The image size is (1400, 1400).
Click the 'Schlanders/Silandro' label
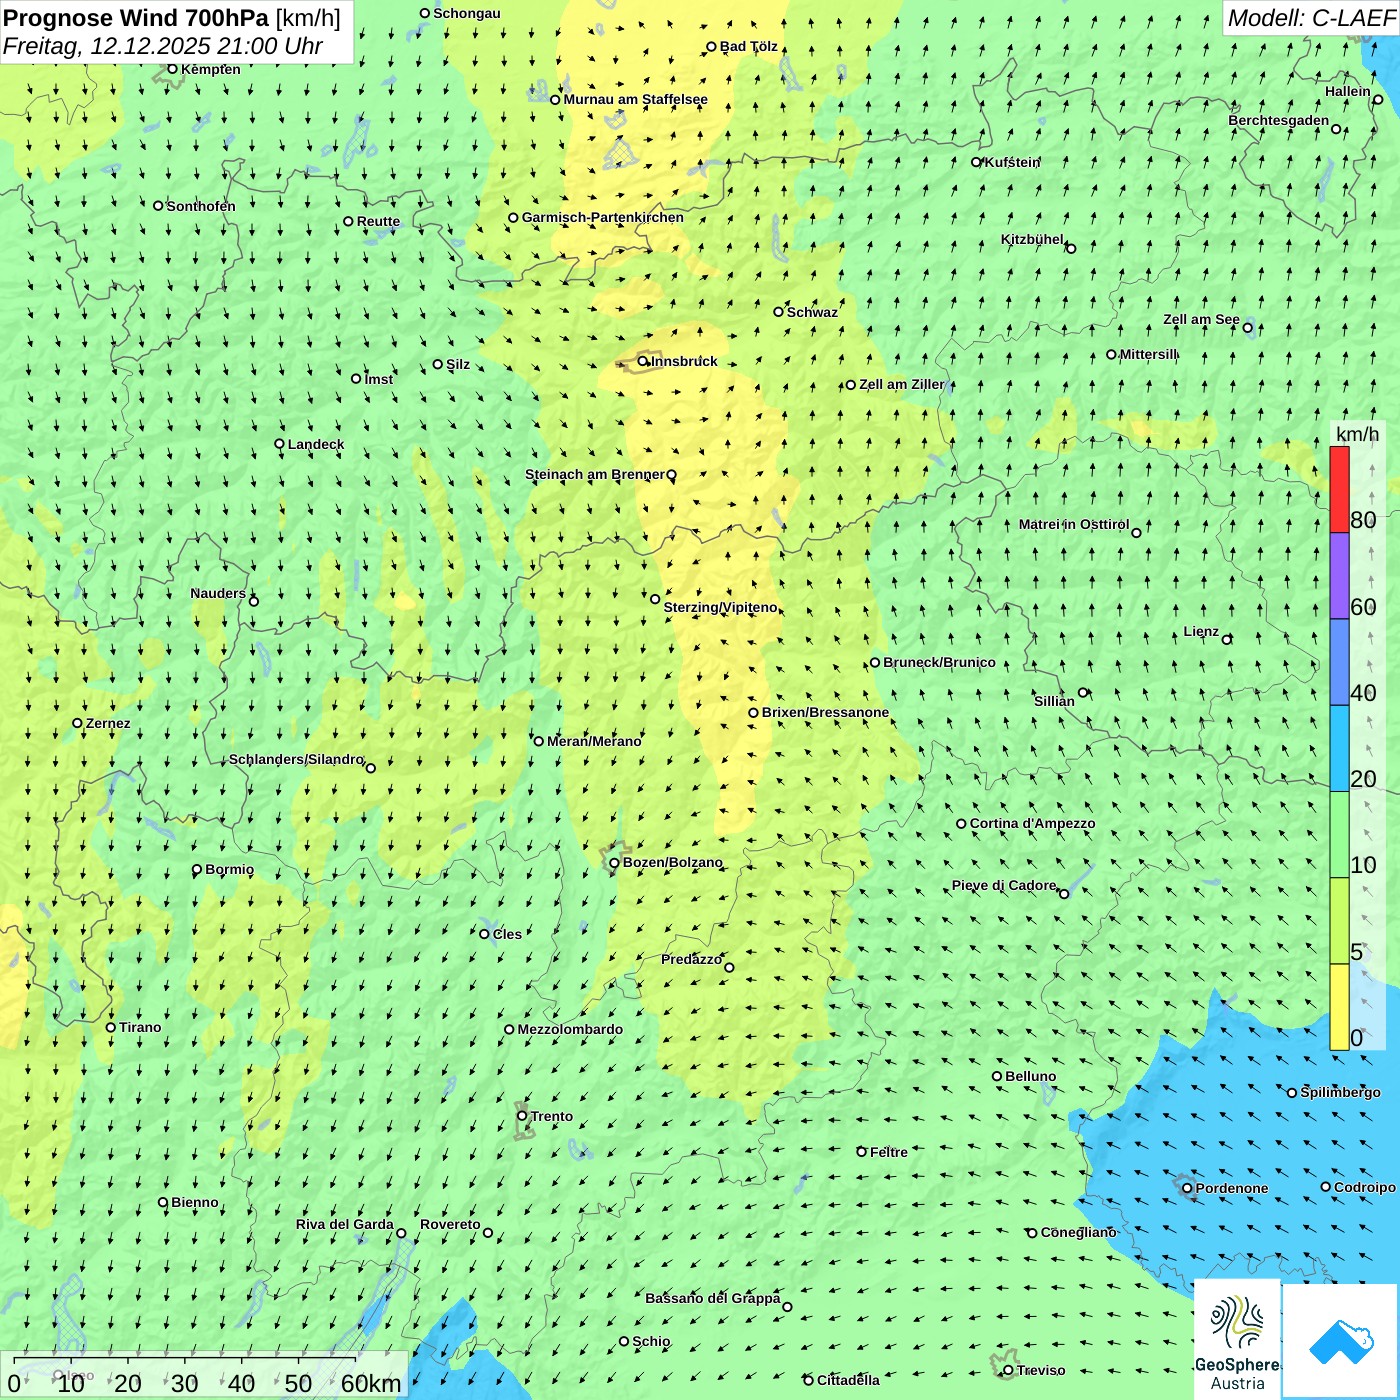296,759
